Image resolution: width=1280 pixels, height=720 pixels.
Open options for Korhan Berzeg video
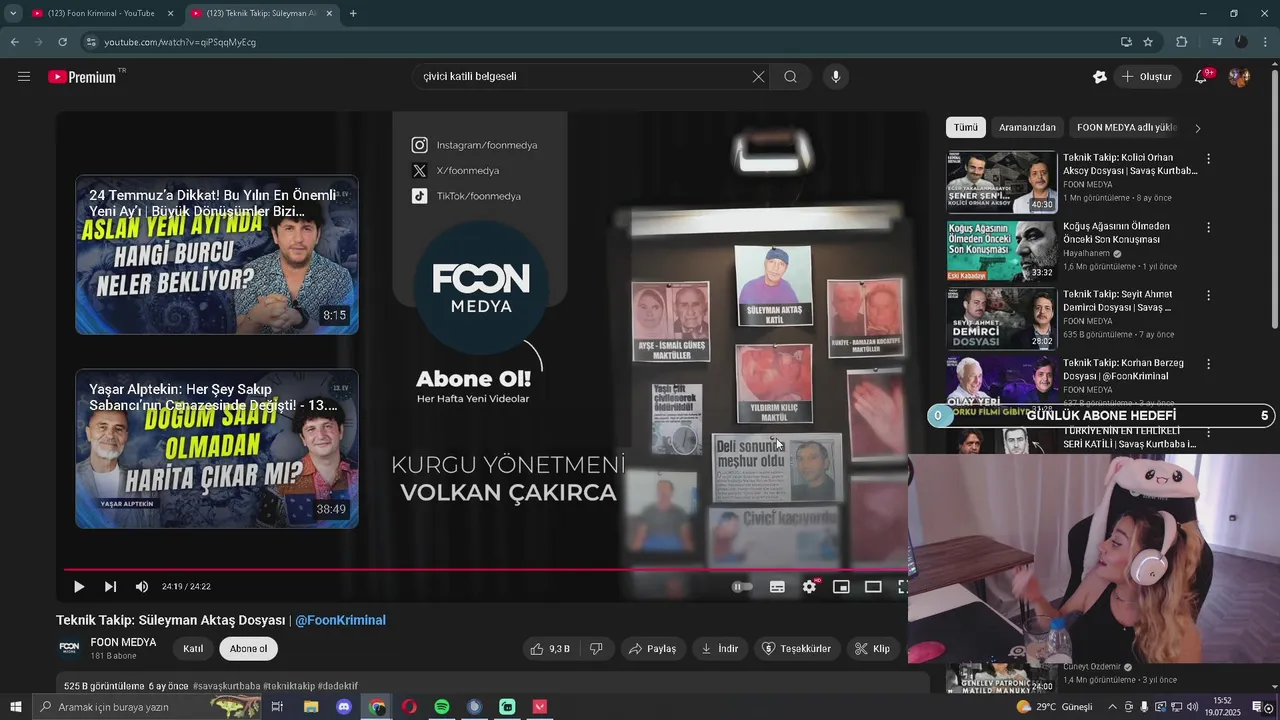pyautogui.click(x=1208, y=364)
